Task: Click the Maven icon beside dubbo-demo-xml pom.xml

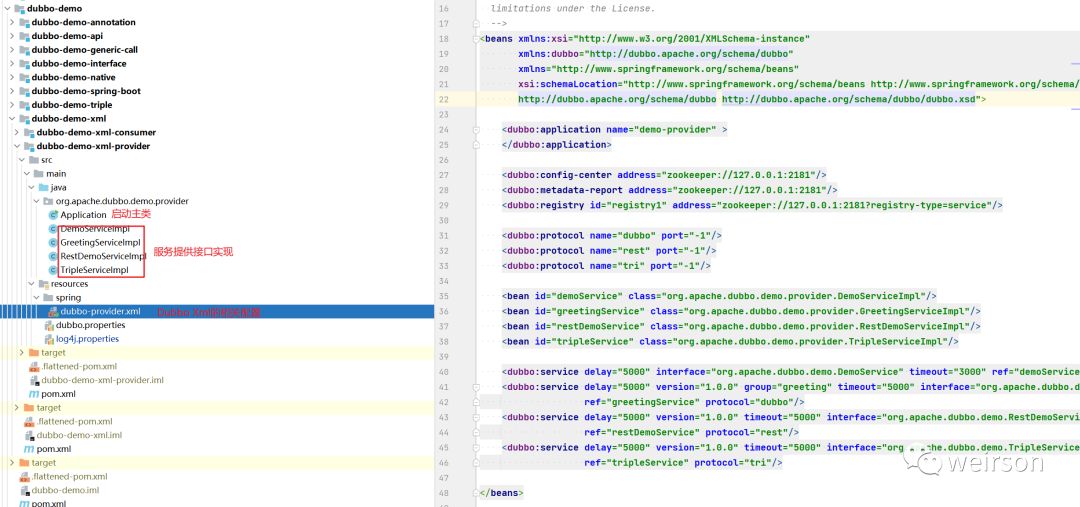Action: point(29,449)
